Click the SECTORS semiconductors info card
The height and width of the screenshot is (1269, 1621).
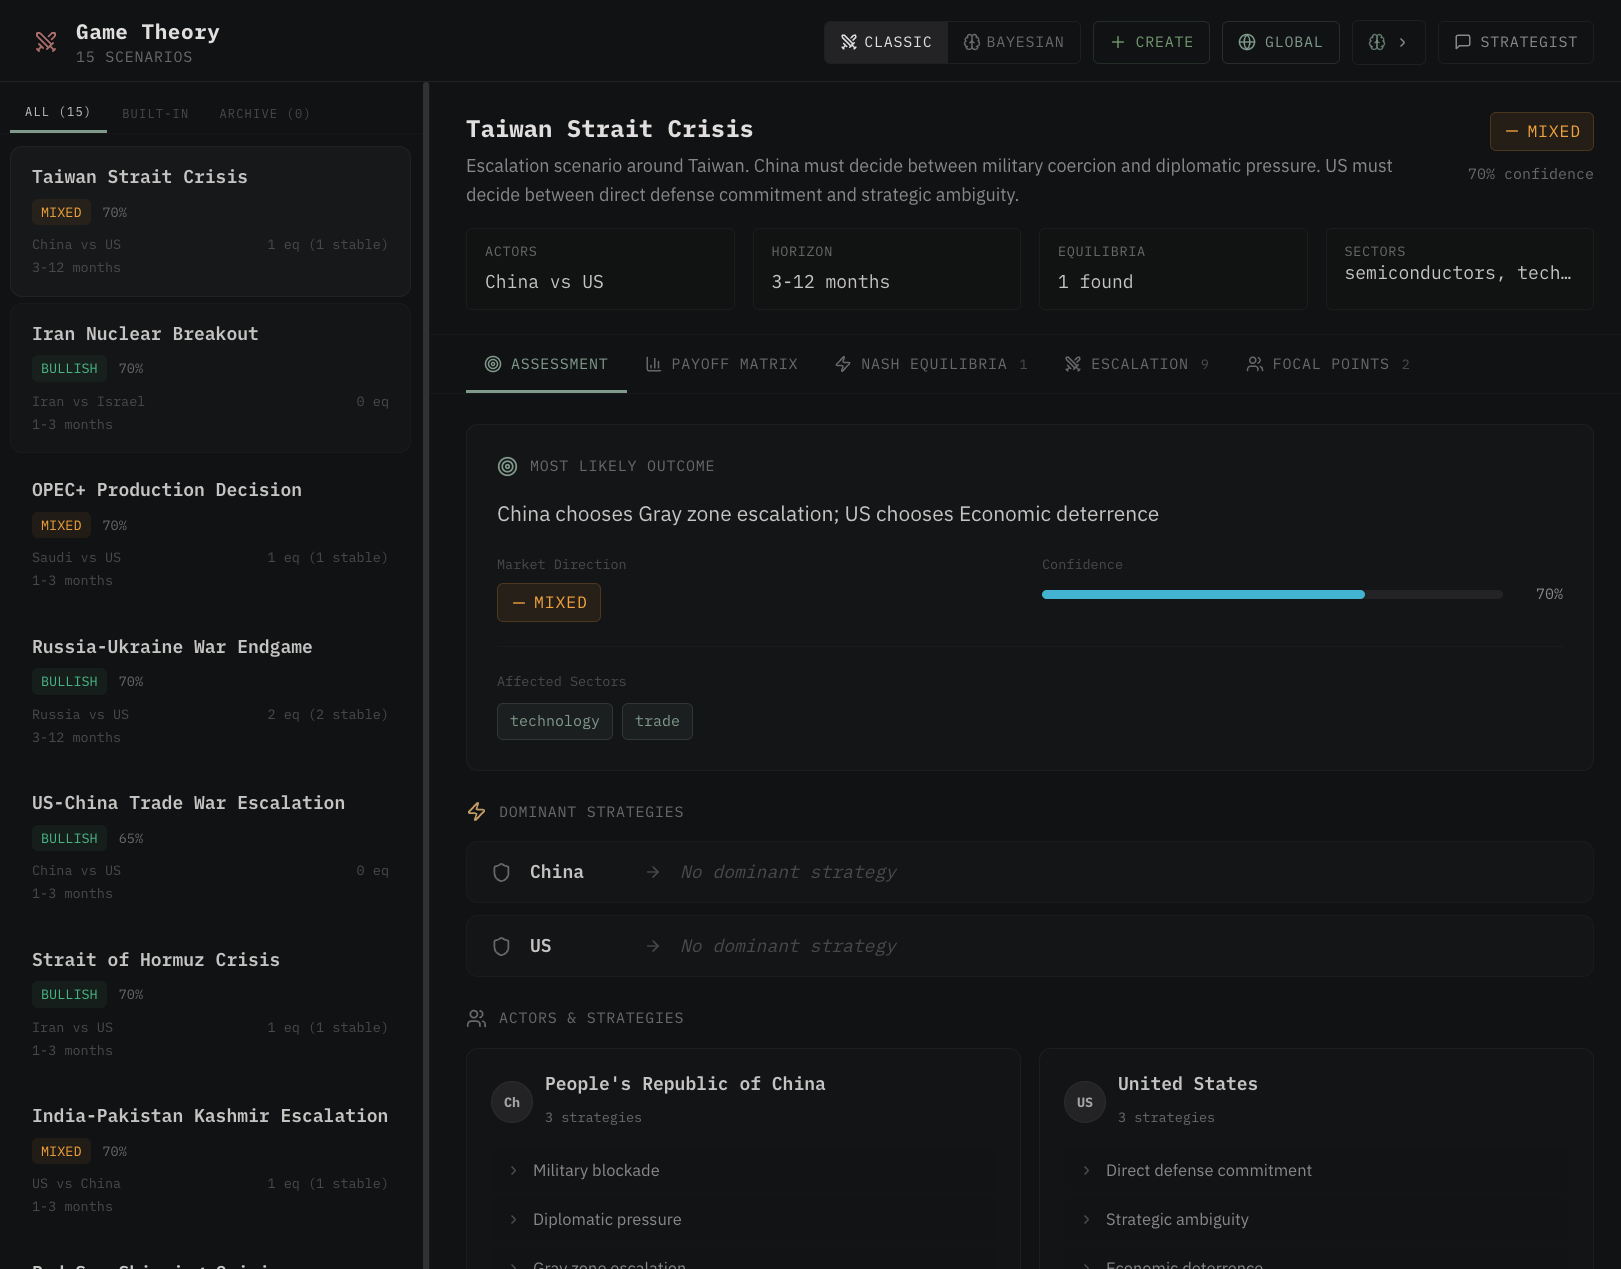[x=1459, y=268]
